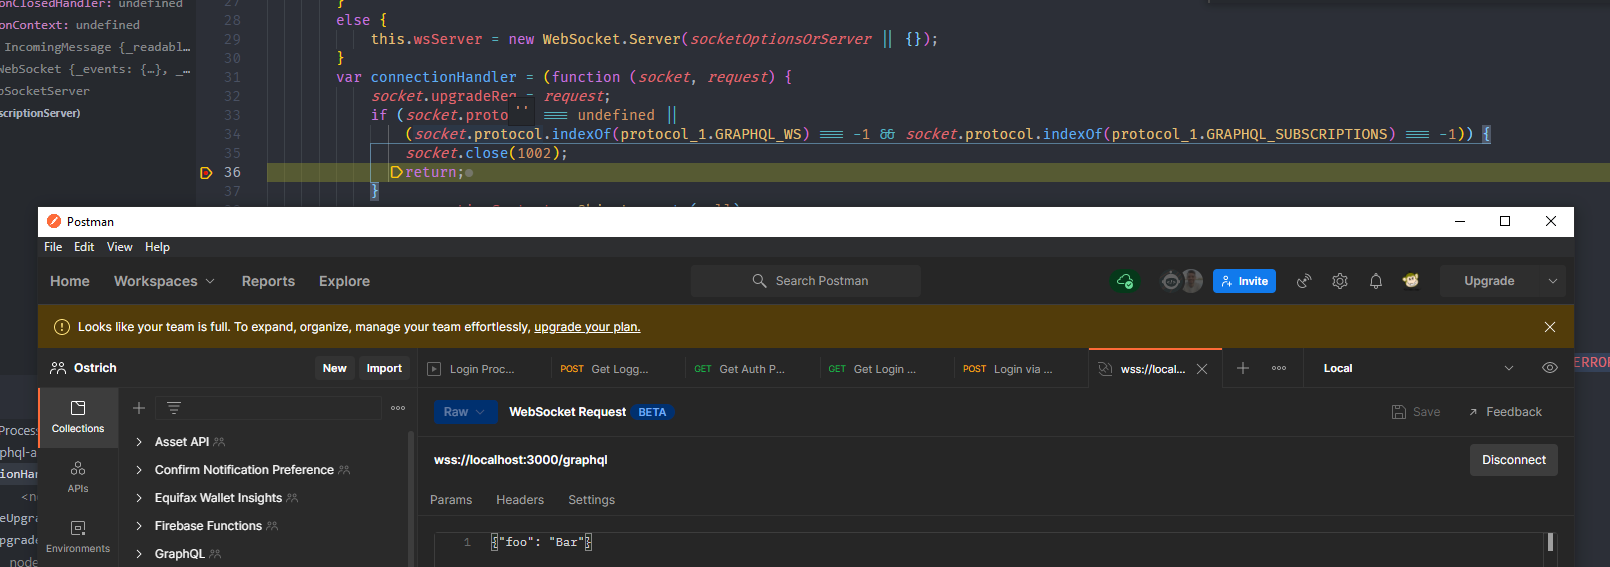Follow the upgrade your plan link
Viewport: 1610px width, 567px height.
(587, 327)
